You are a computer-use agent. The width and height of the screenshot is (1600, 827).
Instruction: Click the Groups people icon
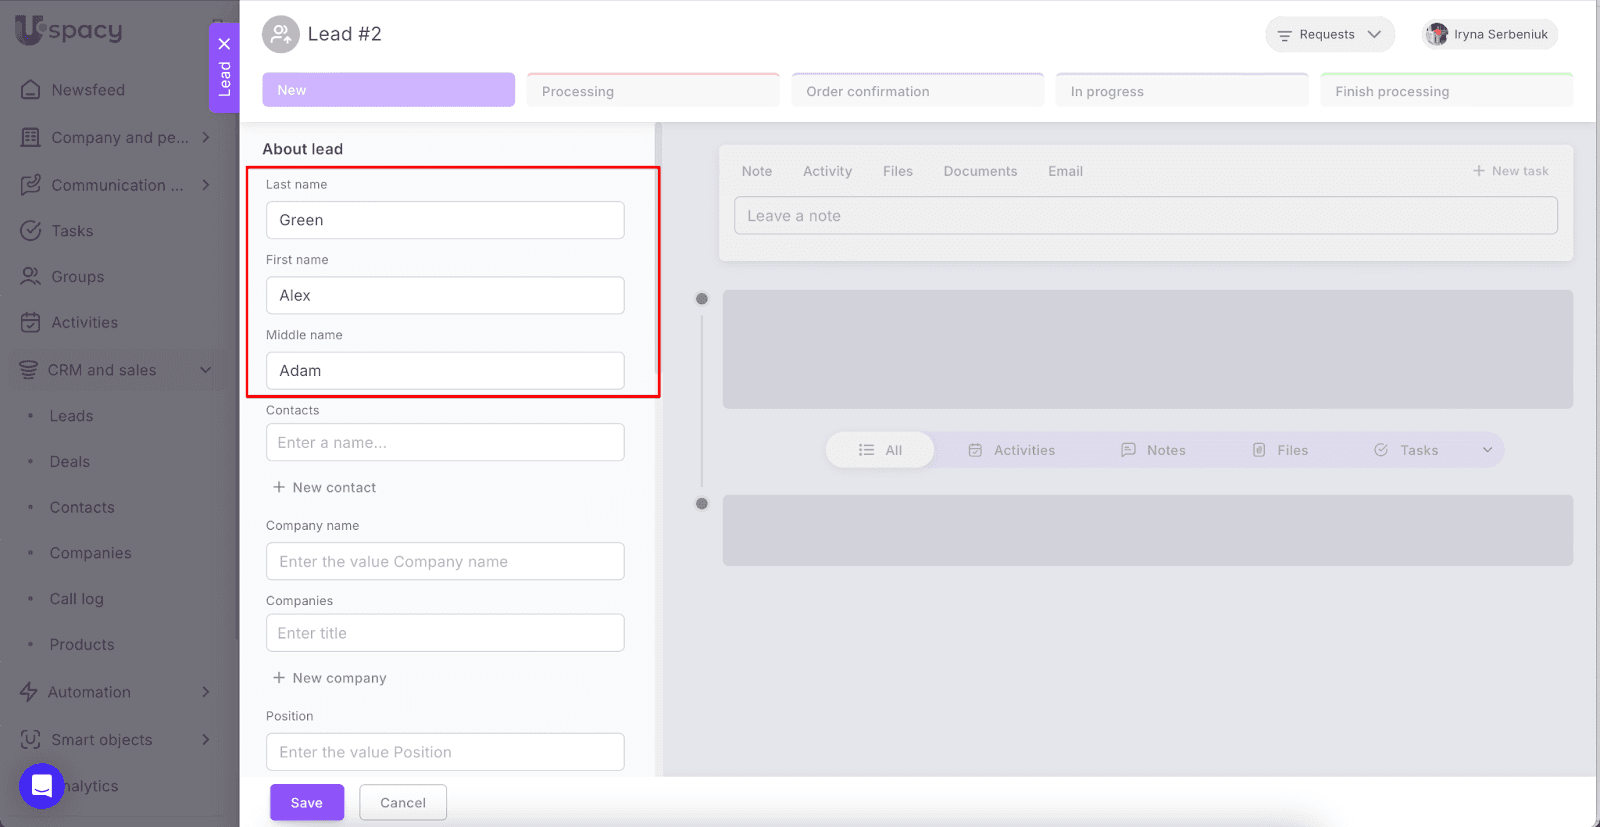pos(31,277)
